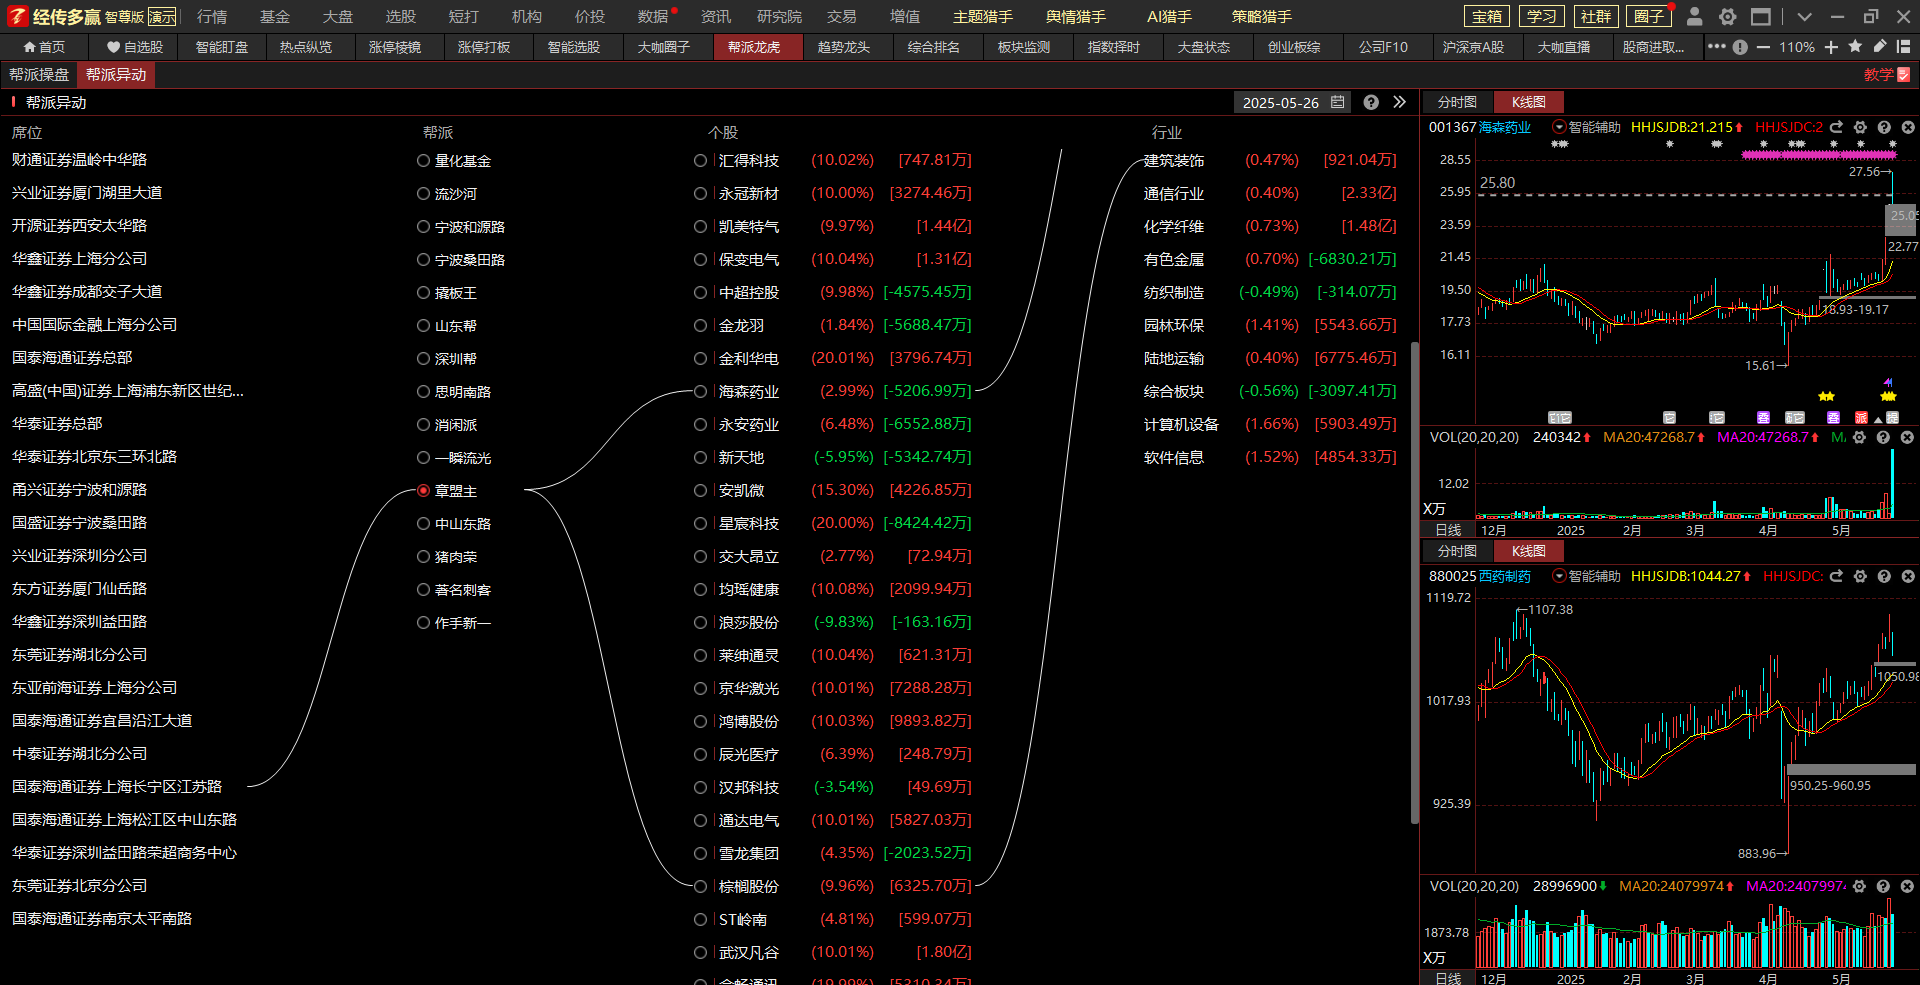Open the main settings gear in title bar
This screenshot has height=985, width=1920.
(x=1727, y=16)
